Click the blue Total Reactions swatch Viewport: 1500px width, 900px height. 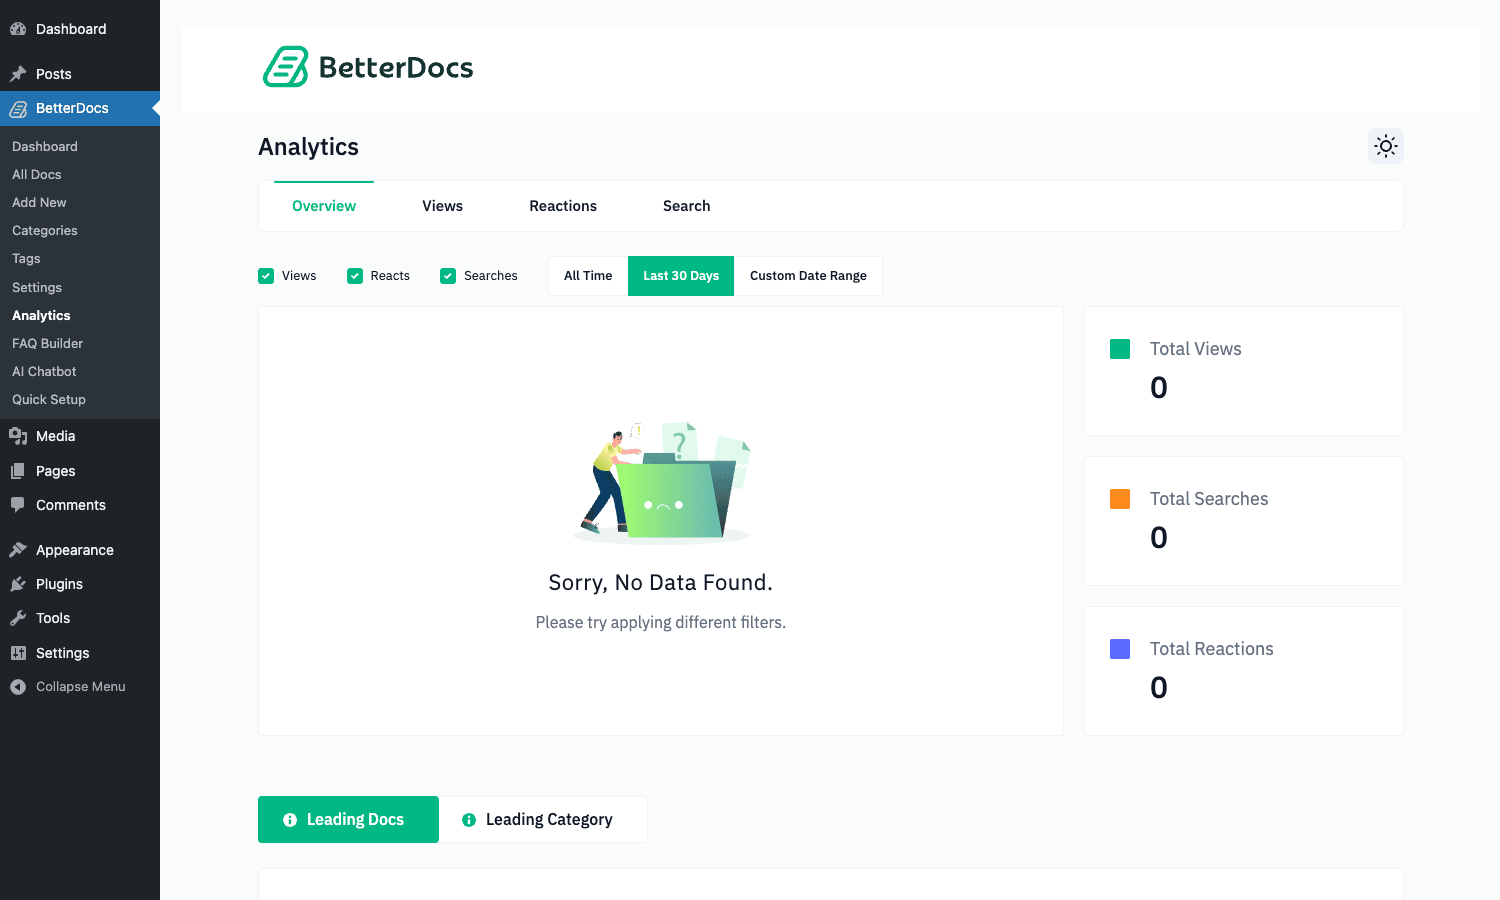tap(1120, 649)
